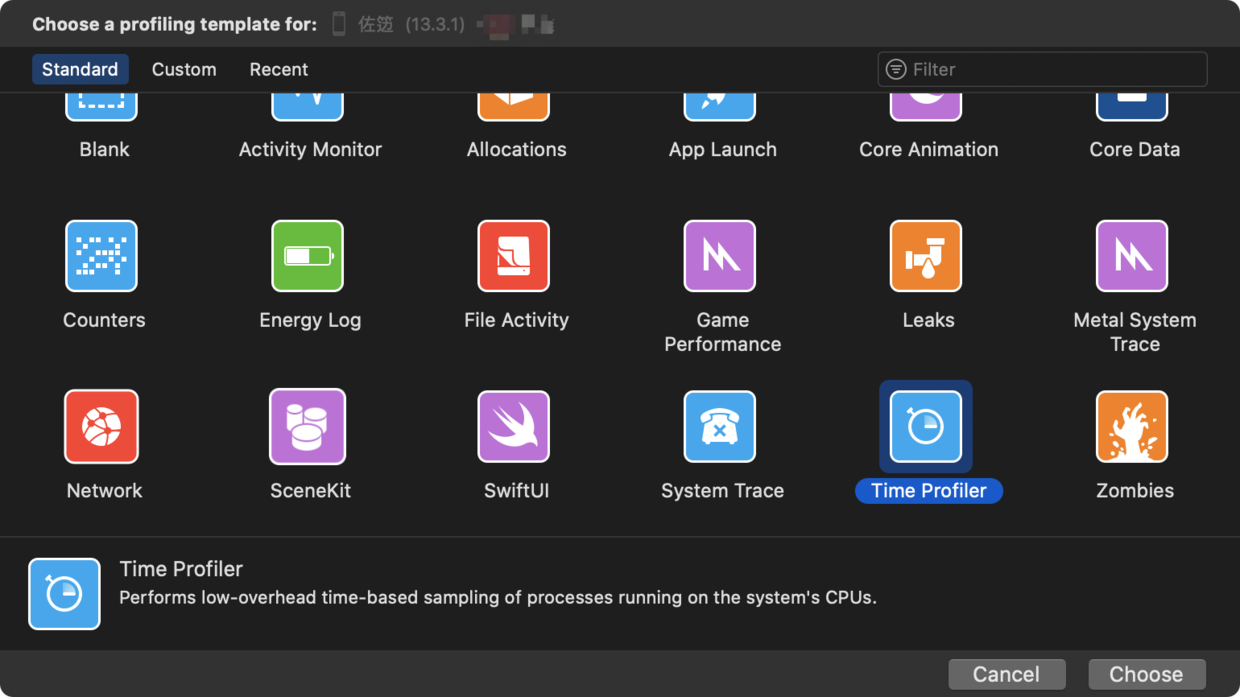The width and height of the screenshot is (1240, 697).
Task: Select the Core Data template icon
Action: point(1131,107)
